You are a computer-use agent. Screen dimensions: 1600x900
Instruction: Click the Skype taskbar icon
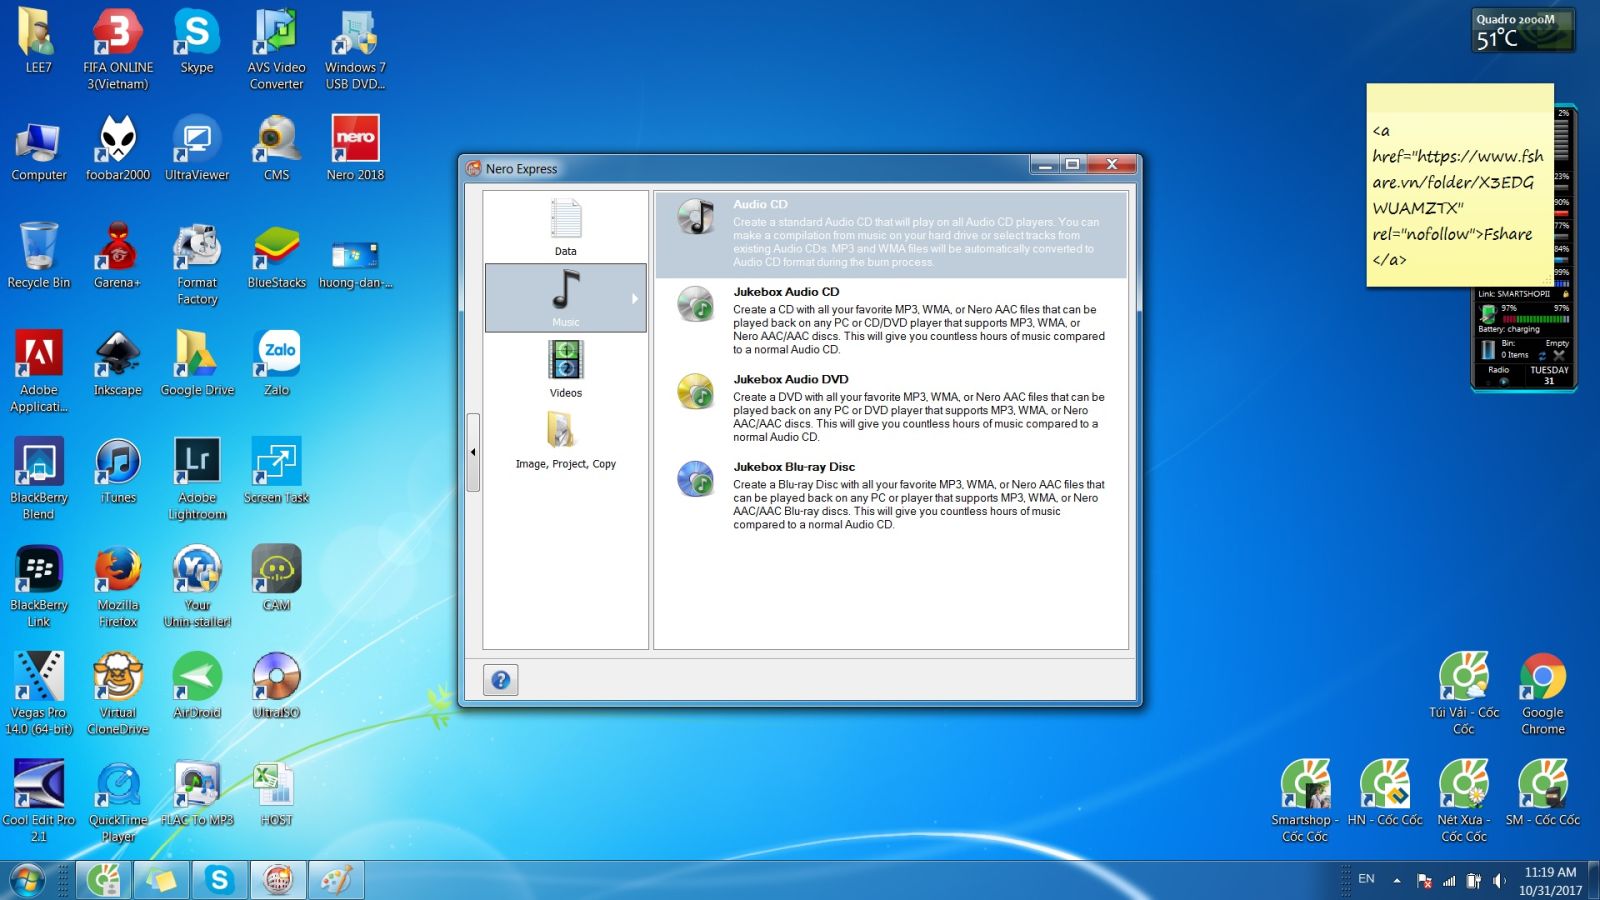(x=219, y=880)
